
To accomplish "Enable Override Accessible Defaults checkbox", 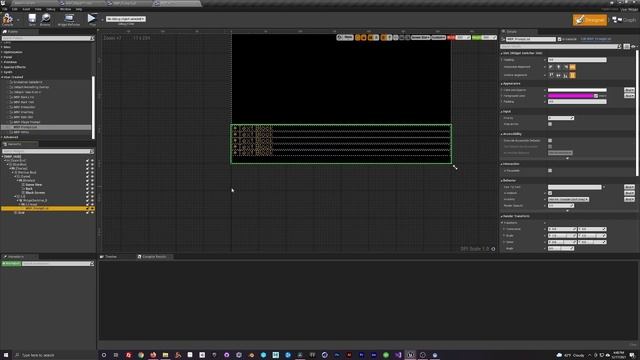I will coord(550,140).
